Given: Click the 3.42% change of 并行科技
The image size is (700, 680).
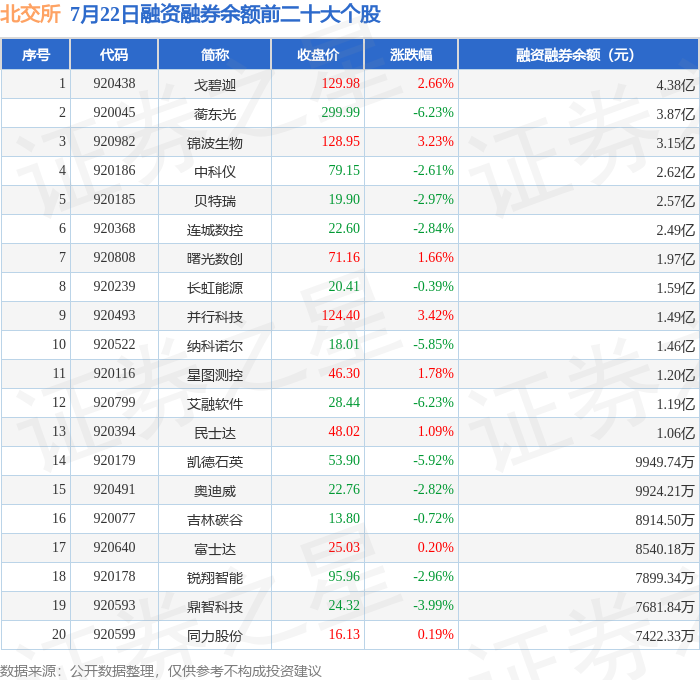Looking at the screenshot, I should pyautogui.click(x=436, y=315).
